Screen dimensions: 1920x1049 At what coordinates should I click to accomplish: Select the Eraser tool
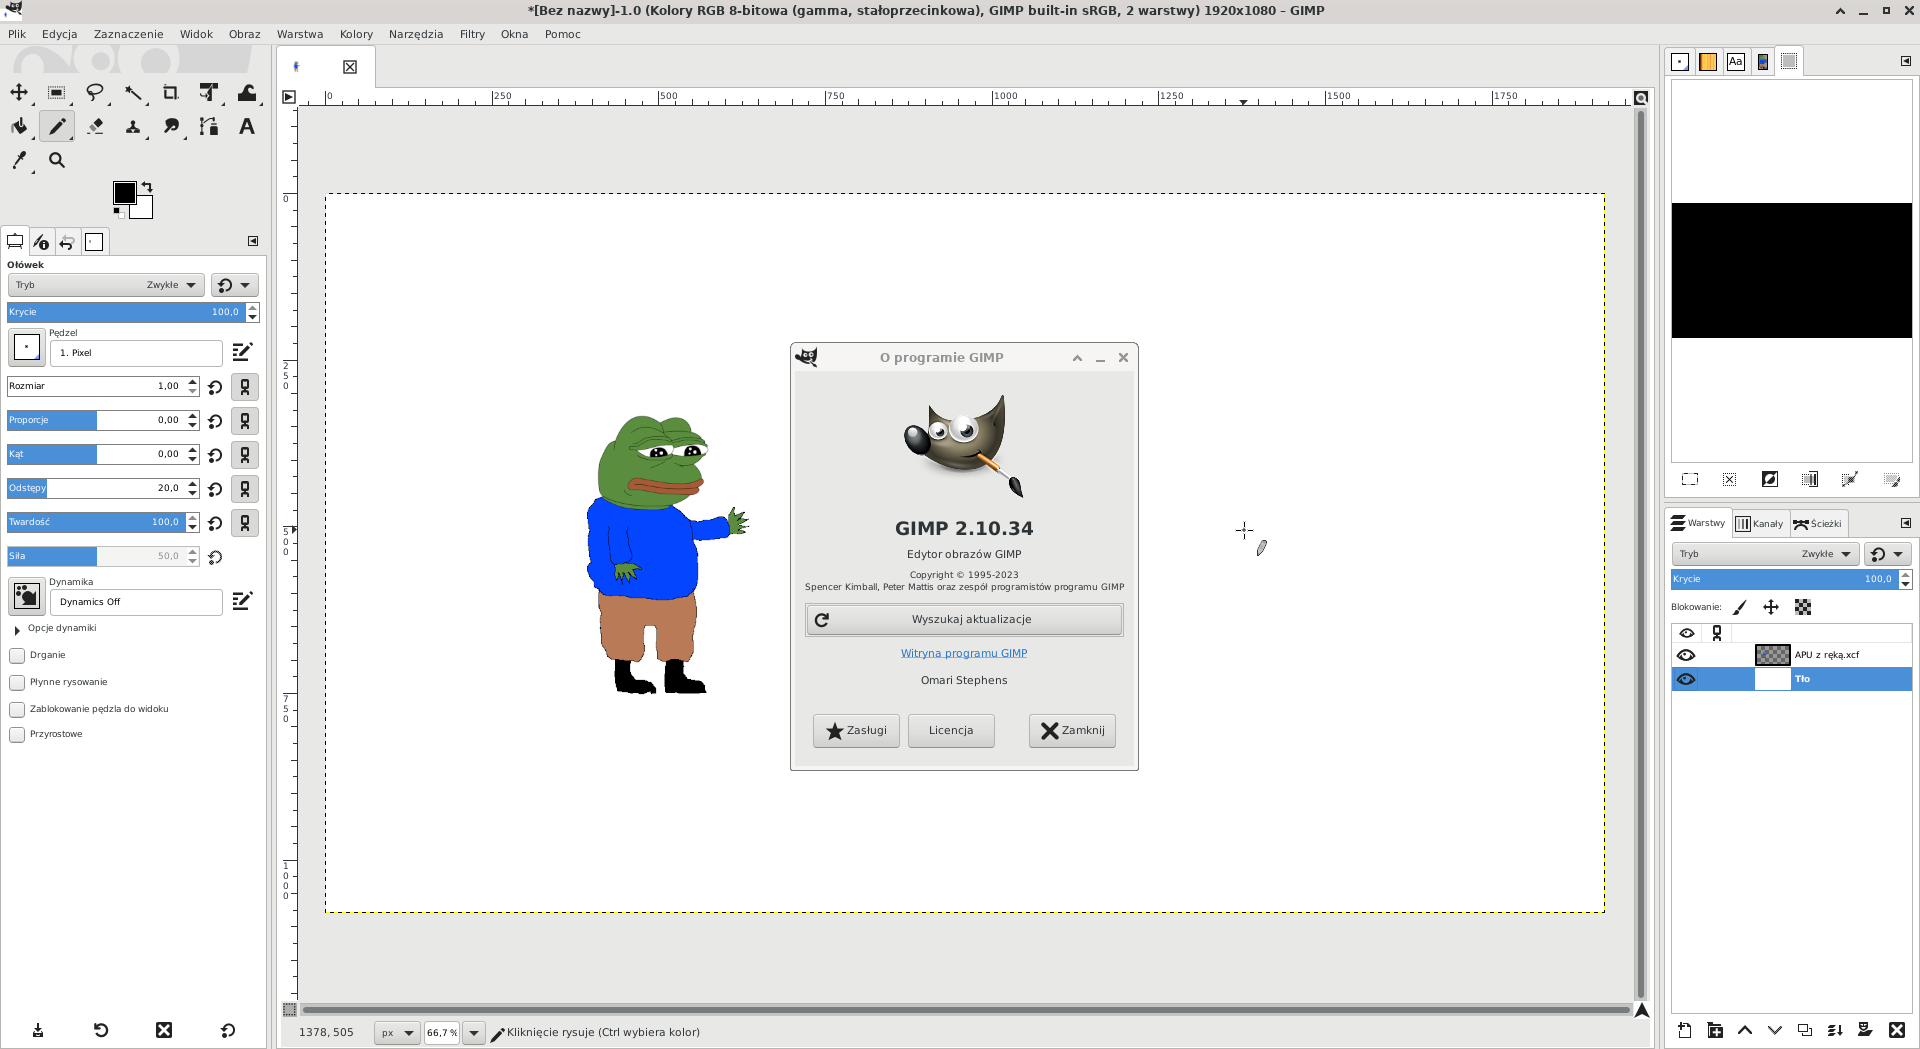95,127
